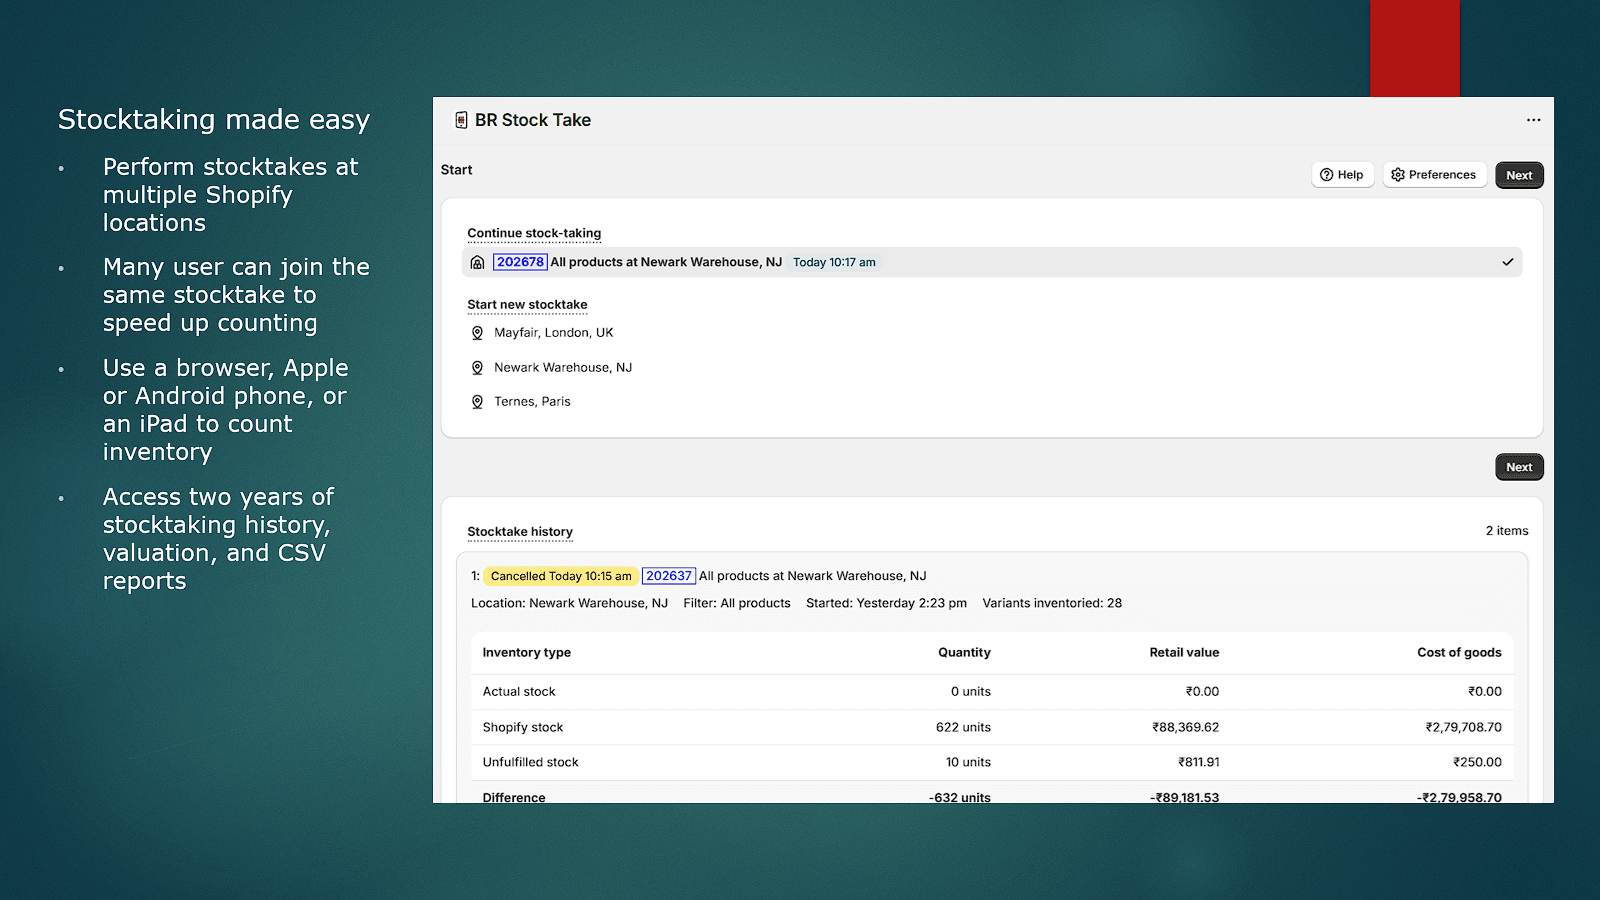Select Ternes, Paris for new stocktake
The width and height of the screenshot is (1600, 900).
click(x=532, y=402)
